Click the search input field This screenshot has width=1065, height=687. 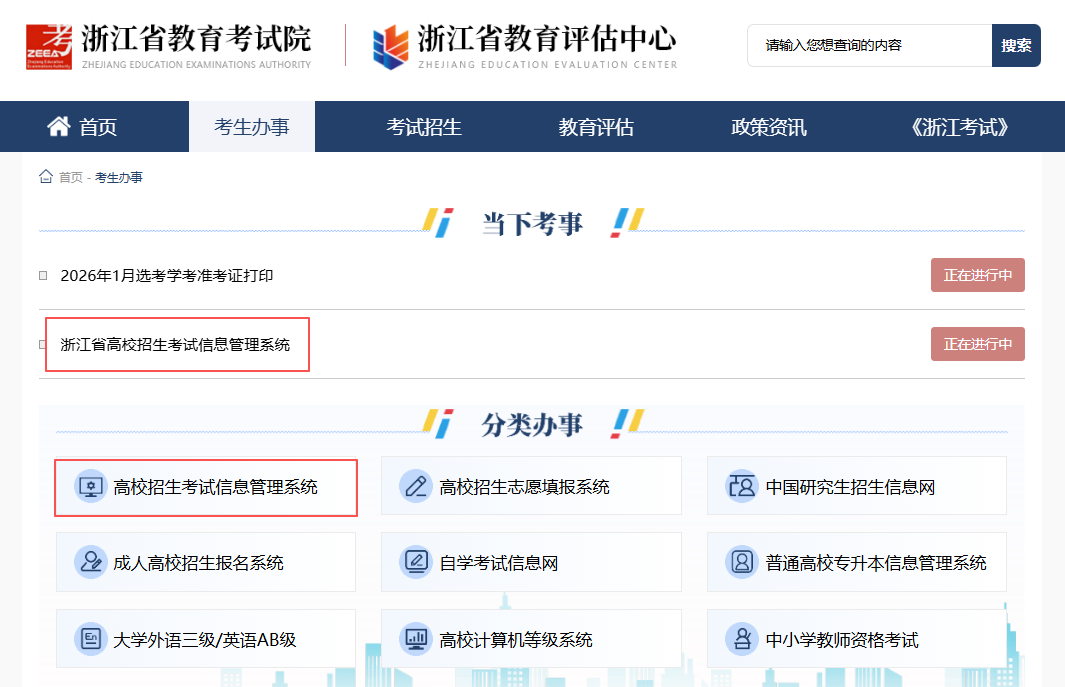coord(868,46)
